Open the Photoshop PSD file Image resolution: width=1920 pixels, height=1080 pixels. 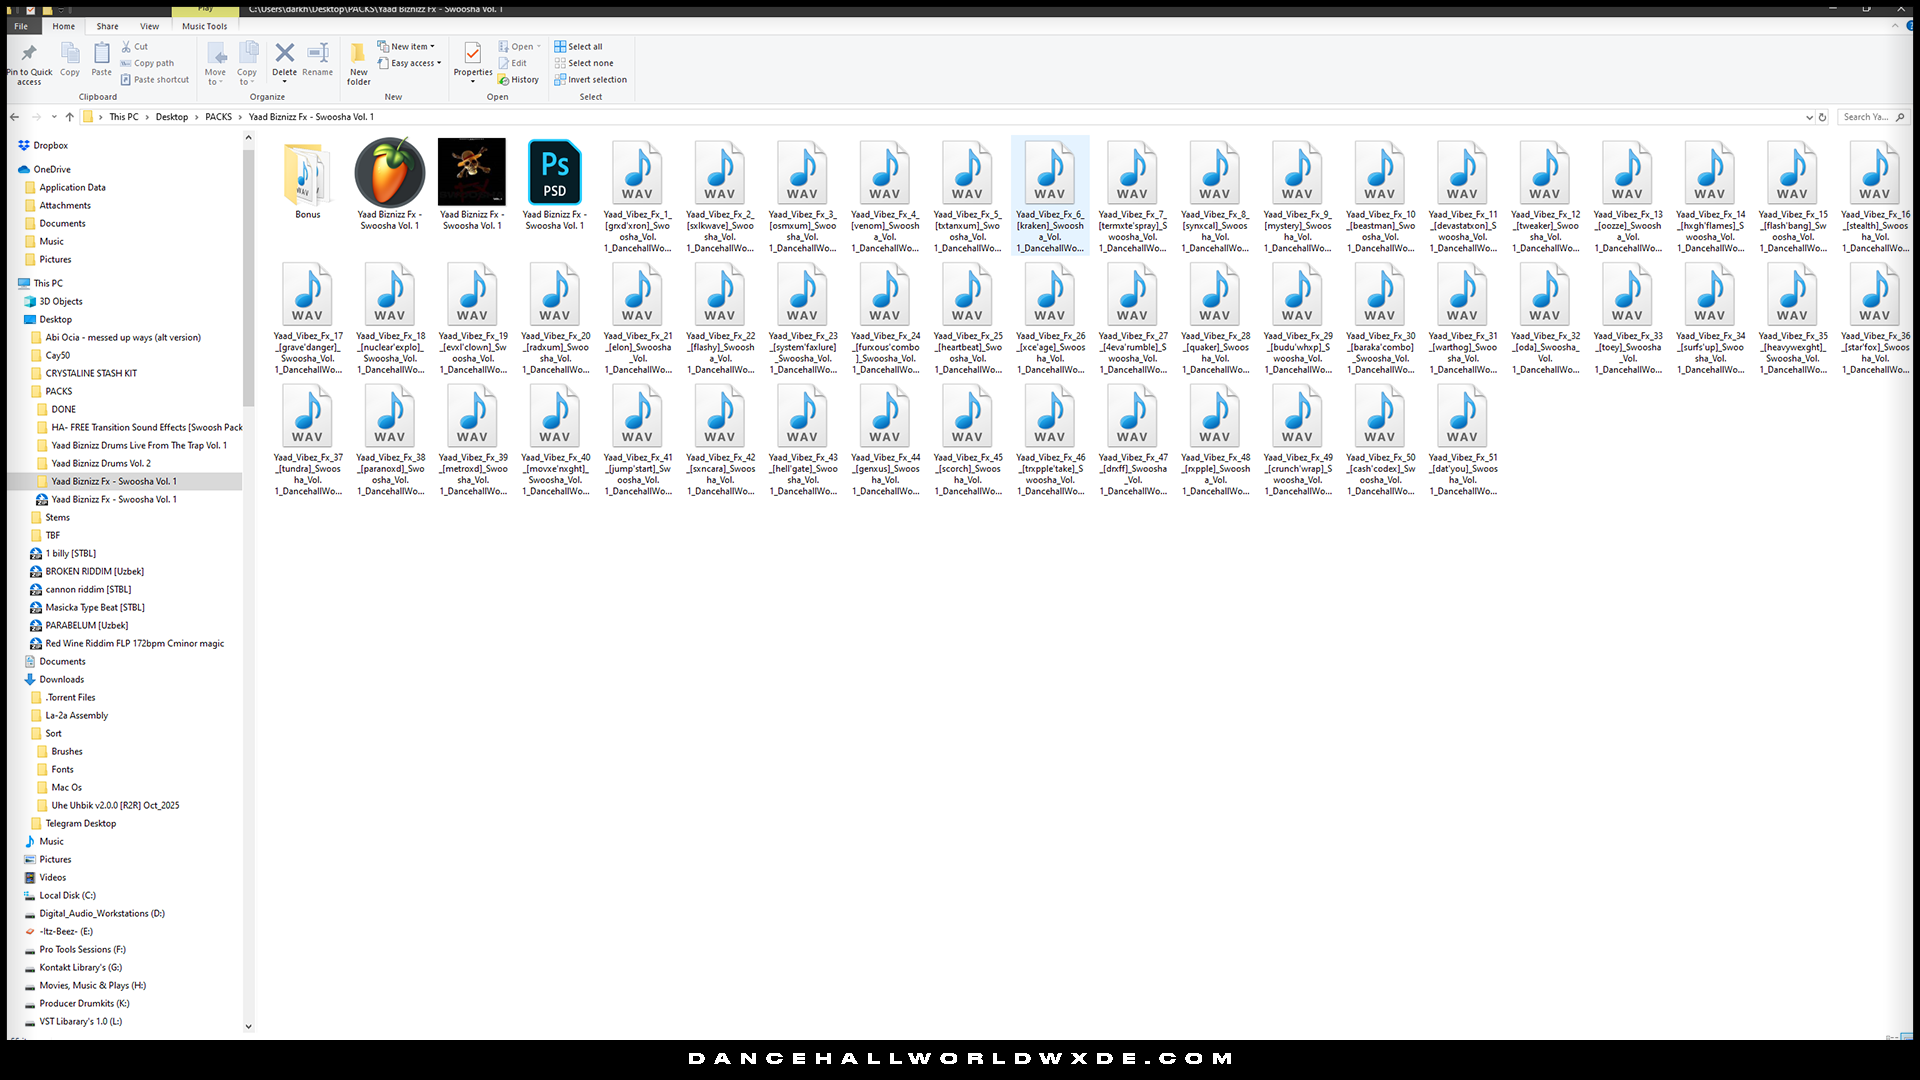[554, 174]
